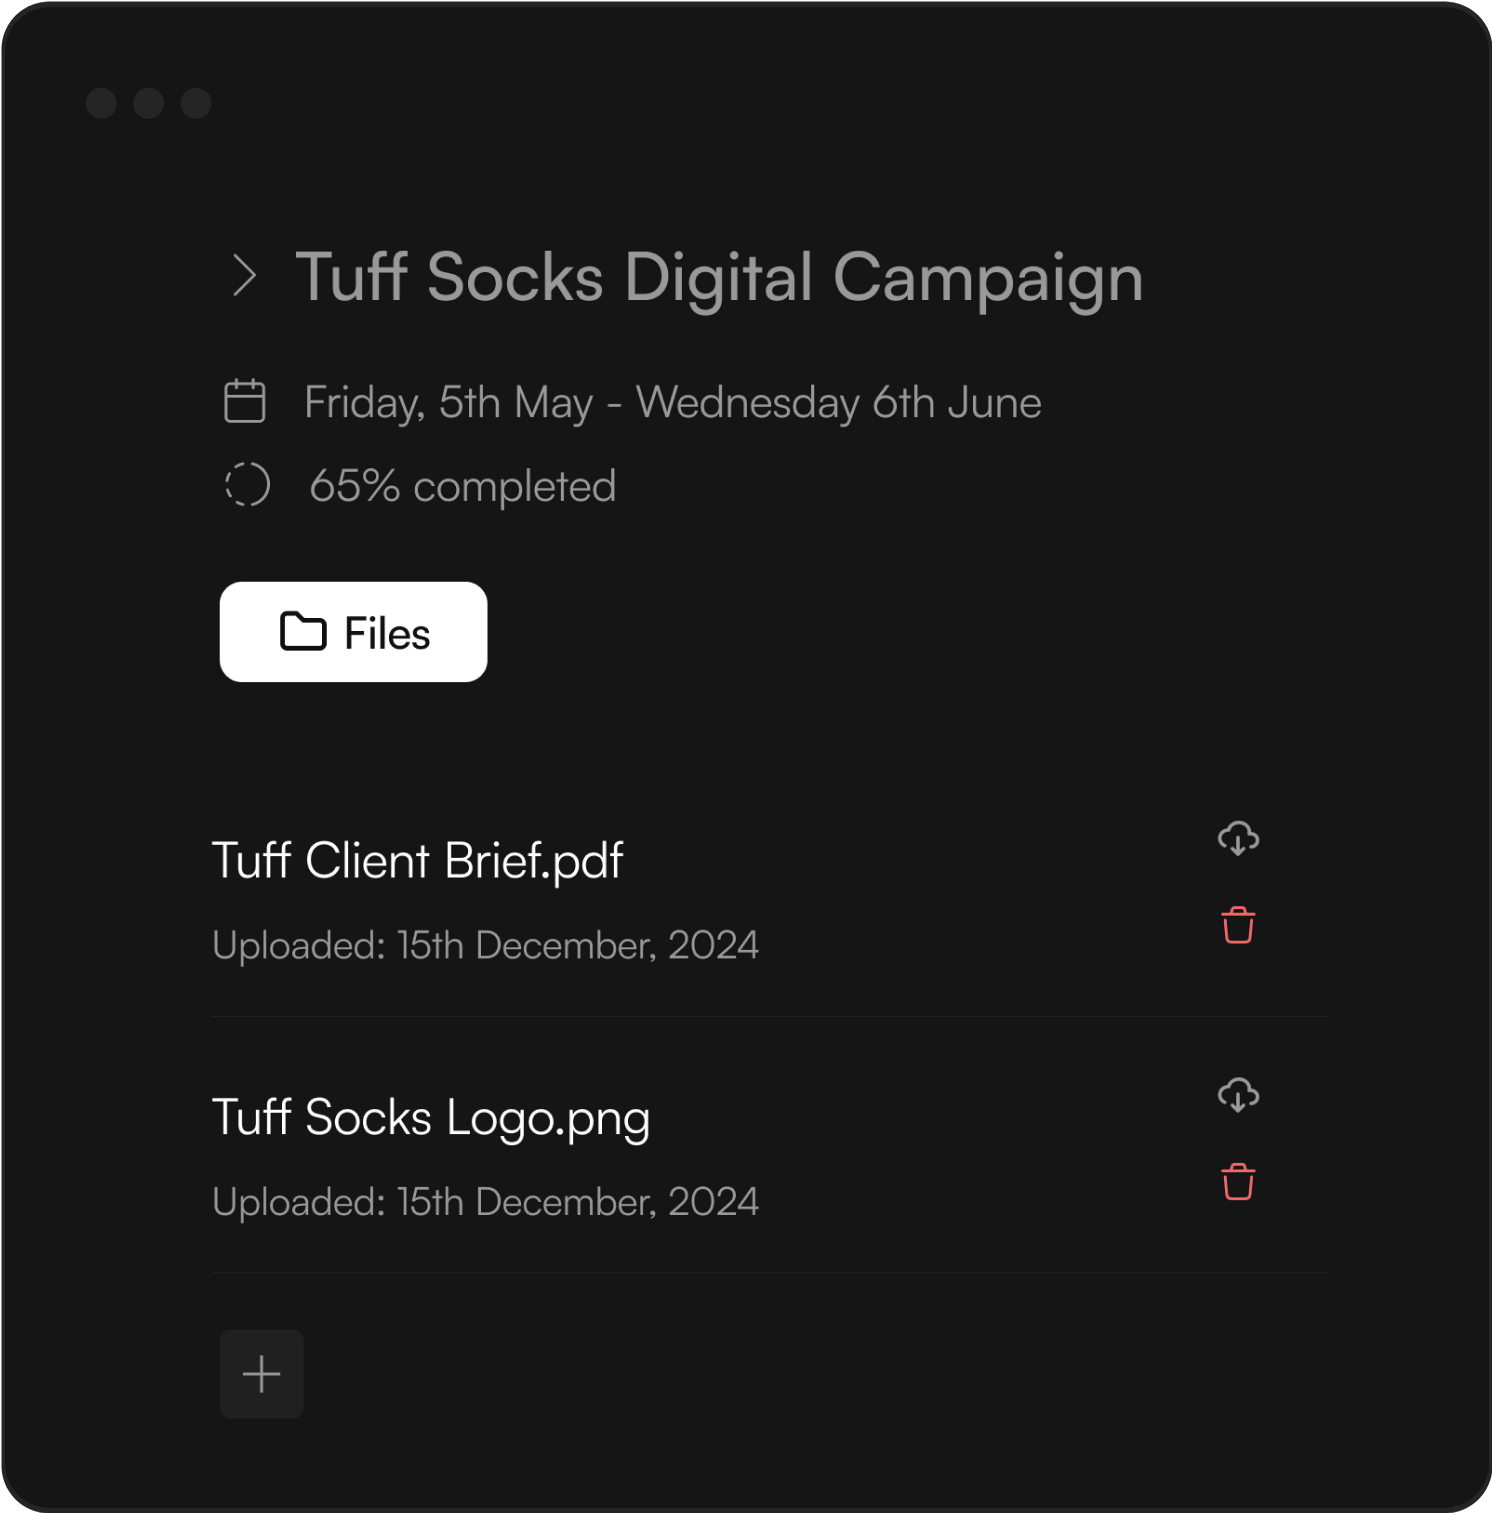The height and width of the screenshot is (1513, 1492).
Task: Open the Tuff Socks Logo.png entry
Action: coord(431,1118)
